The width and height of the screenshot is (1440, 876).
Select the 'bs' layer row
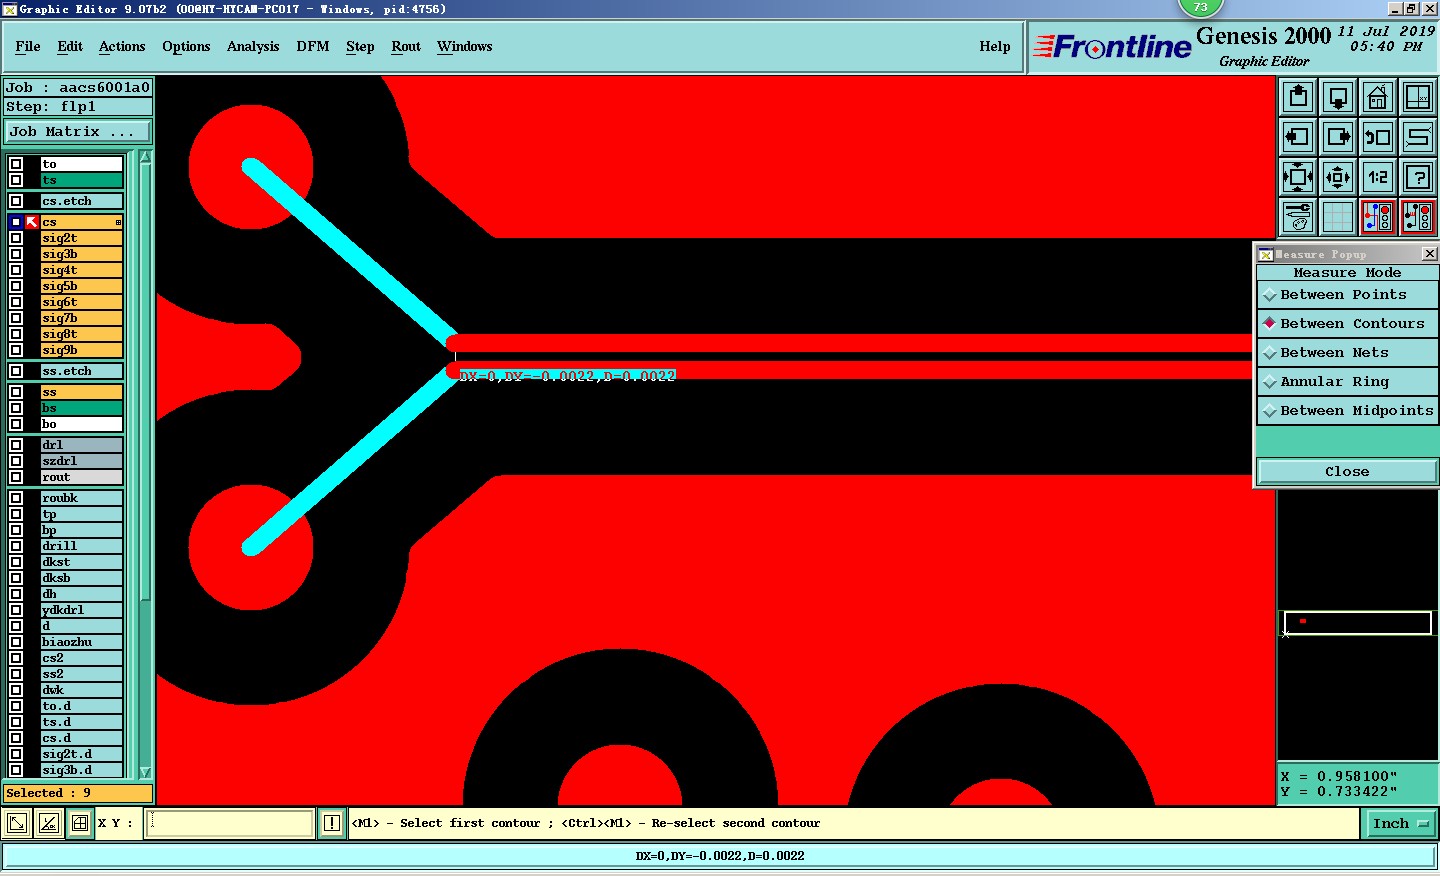pyautogui.click(x=82, y=408)
